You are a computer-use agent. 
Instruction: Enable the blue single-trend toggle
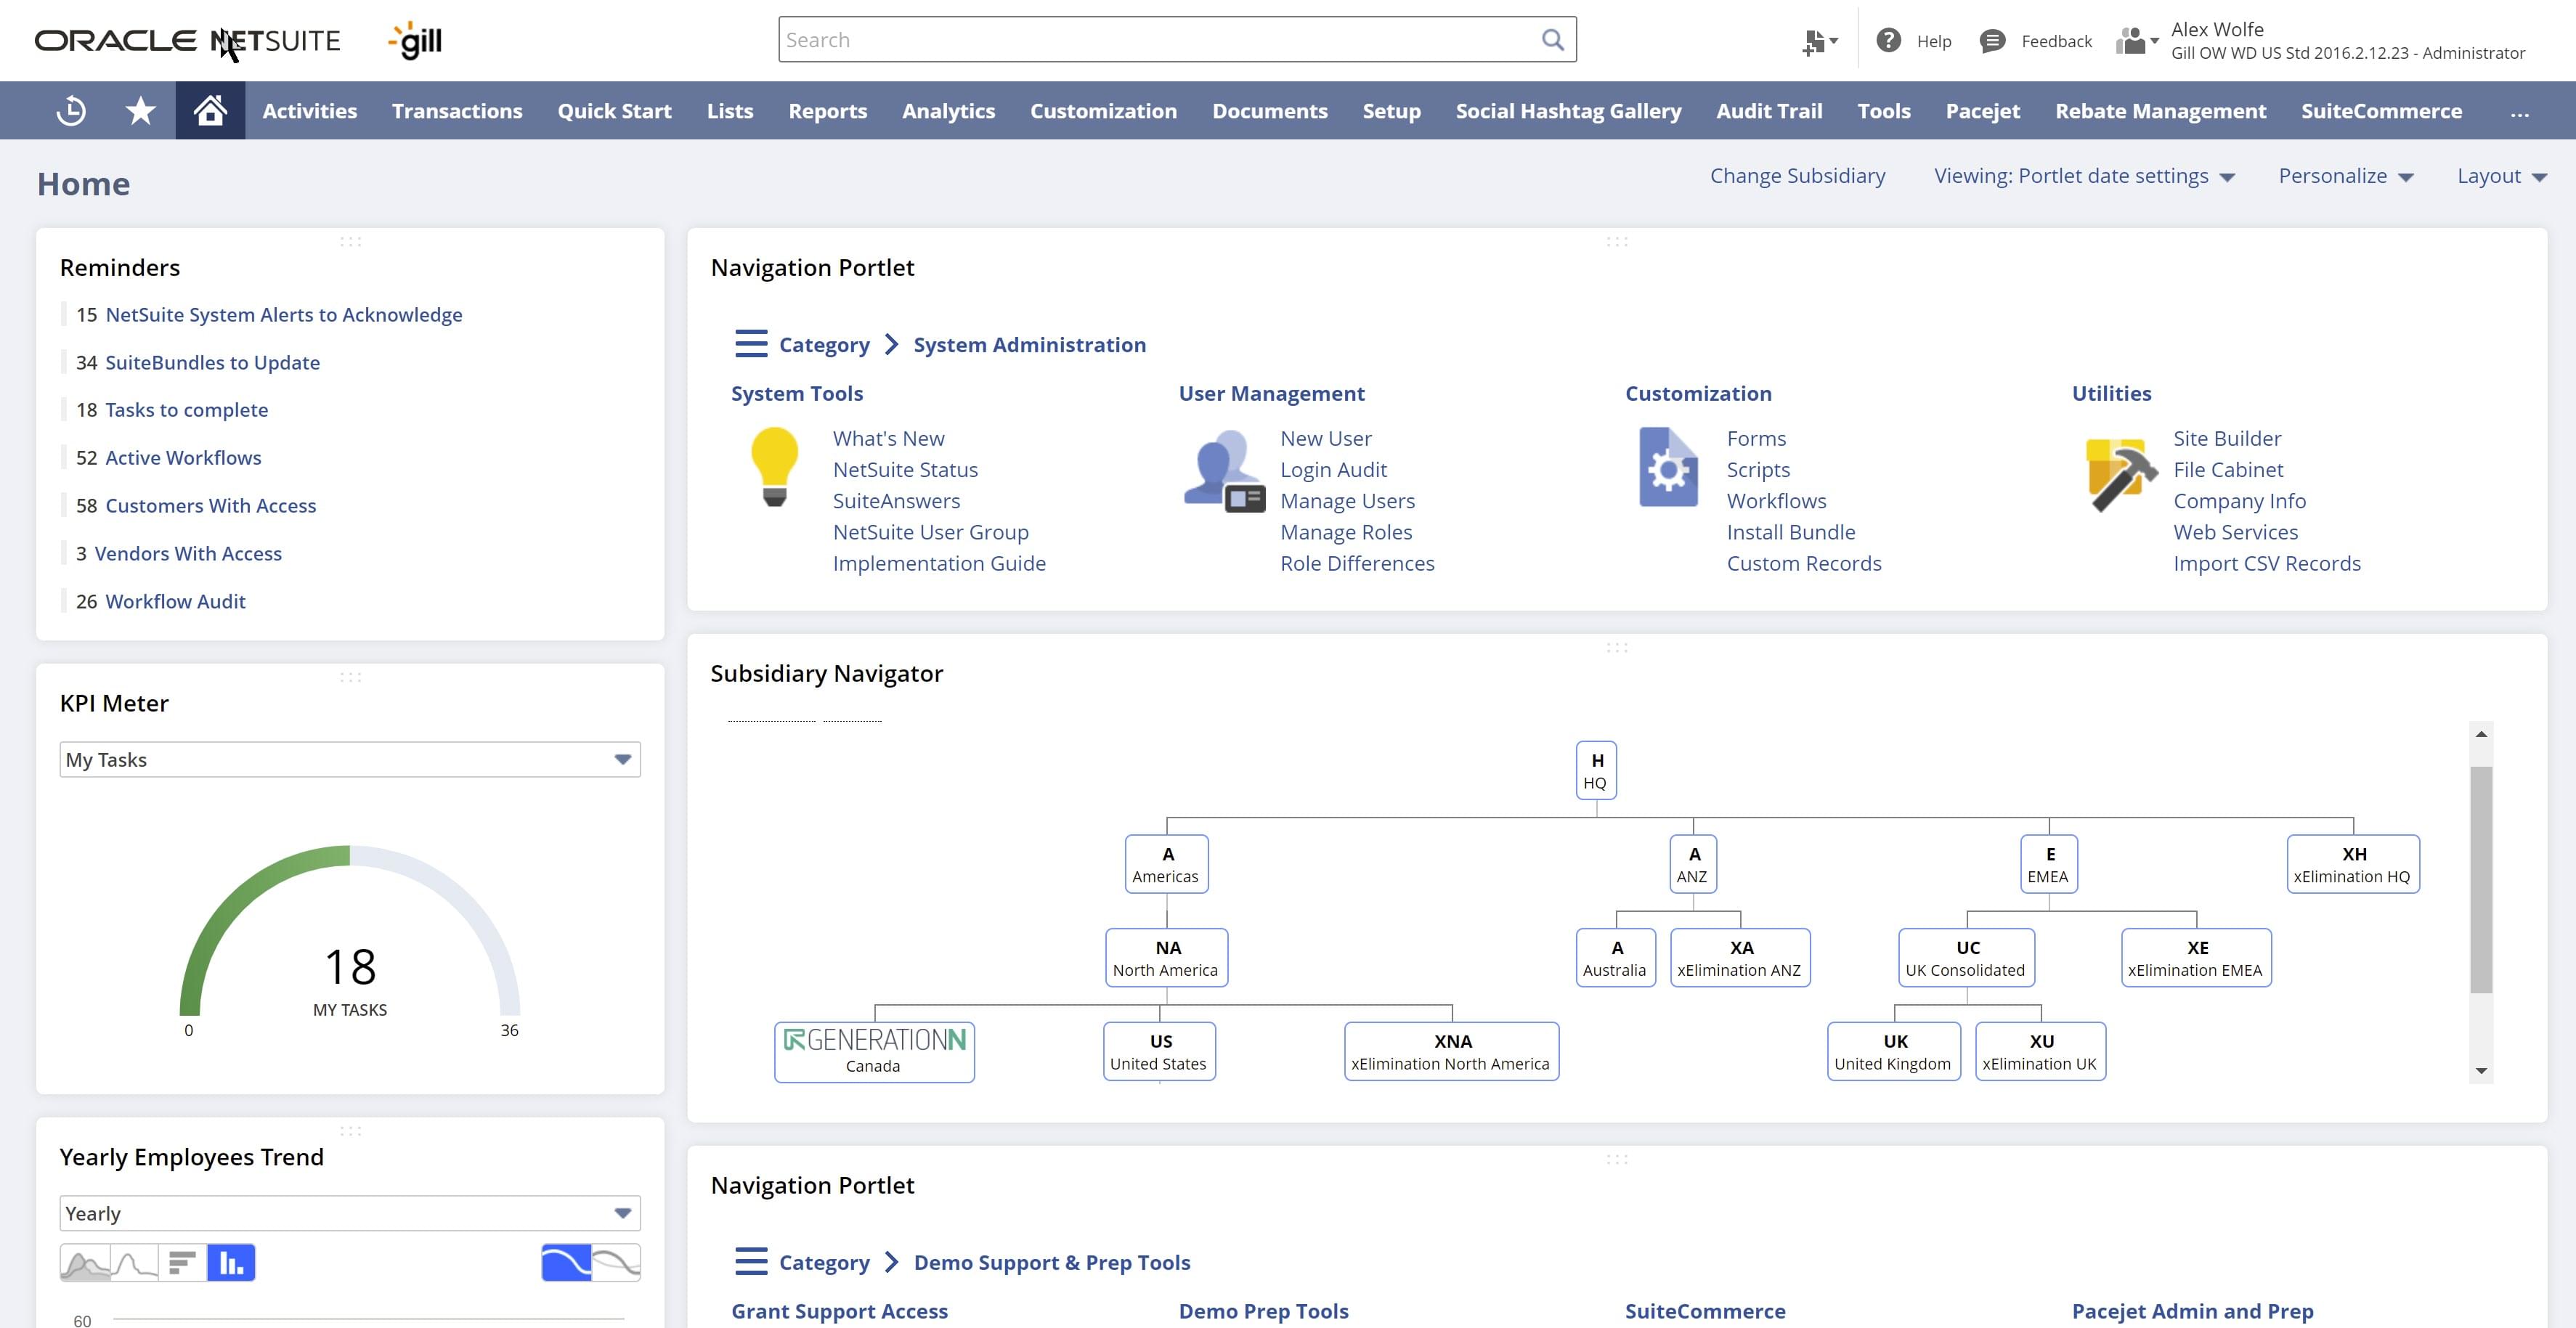(566, 1263)
